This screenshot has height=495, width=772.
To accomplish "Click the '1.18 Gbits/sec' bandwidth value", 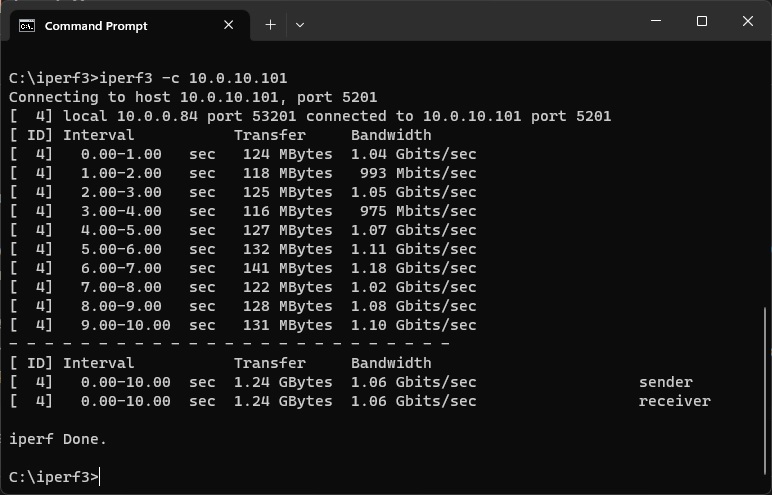I will tap(414, 268).
